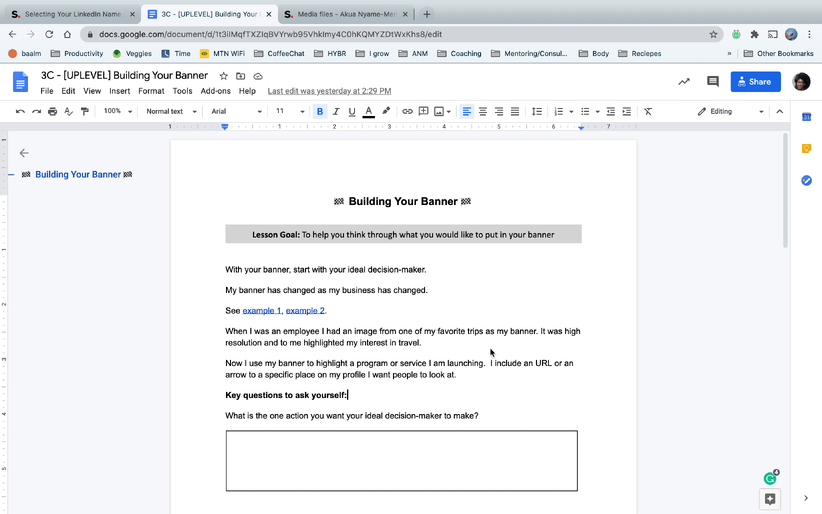822x514 pixels.
Task: Toggle italic formatting
Action: (x=336, y=111)
